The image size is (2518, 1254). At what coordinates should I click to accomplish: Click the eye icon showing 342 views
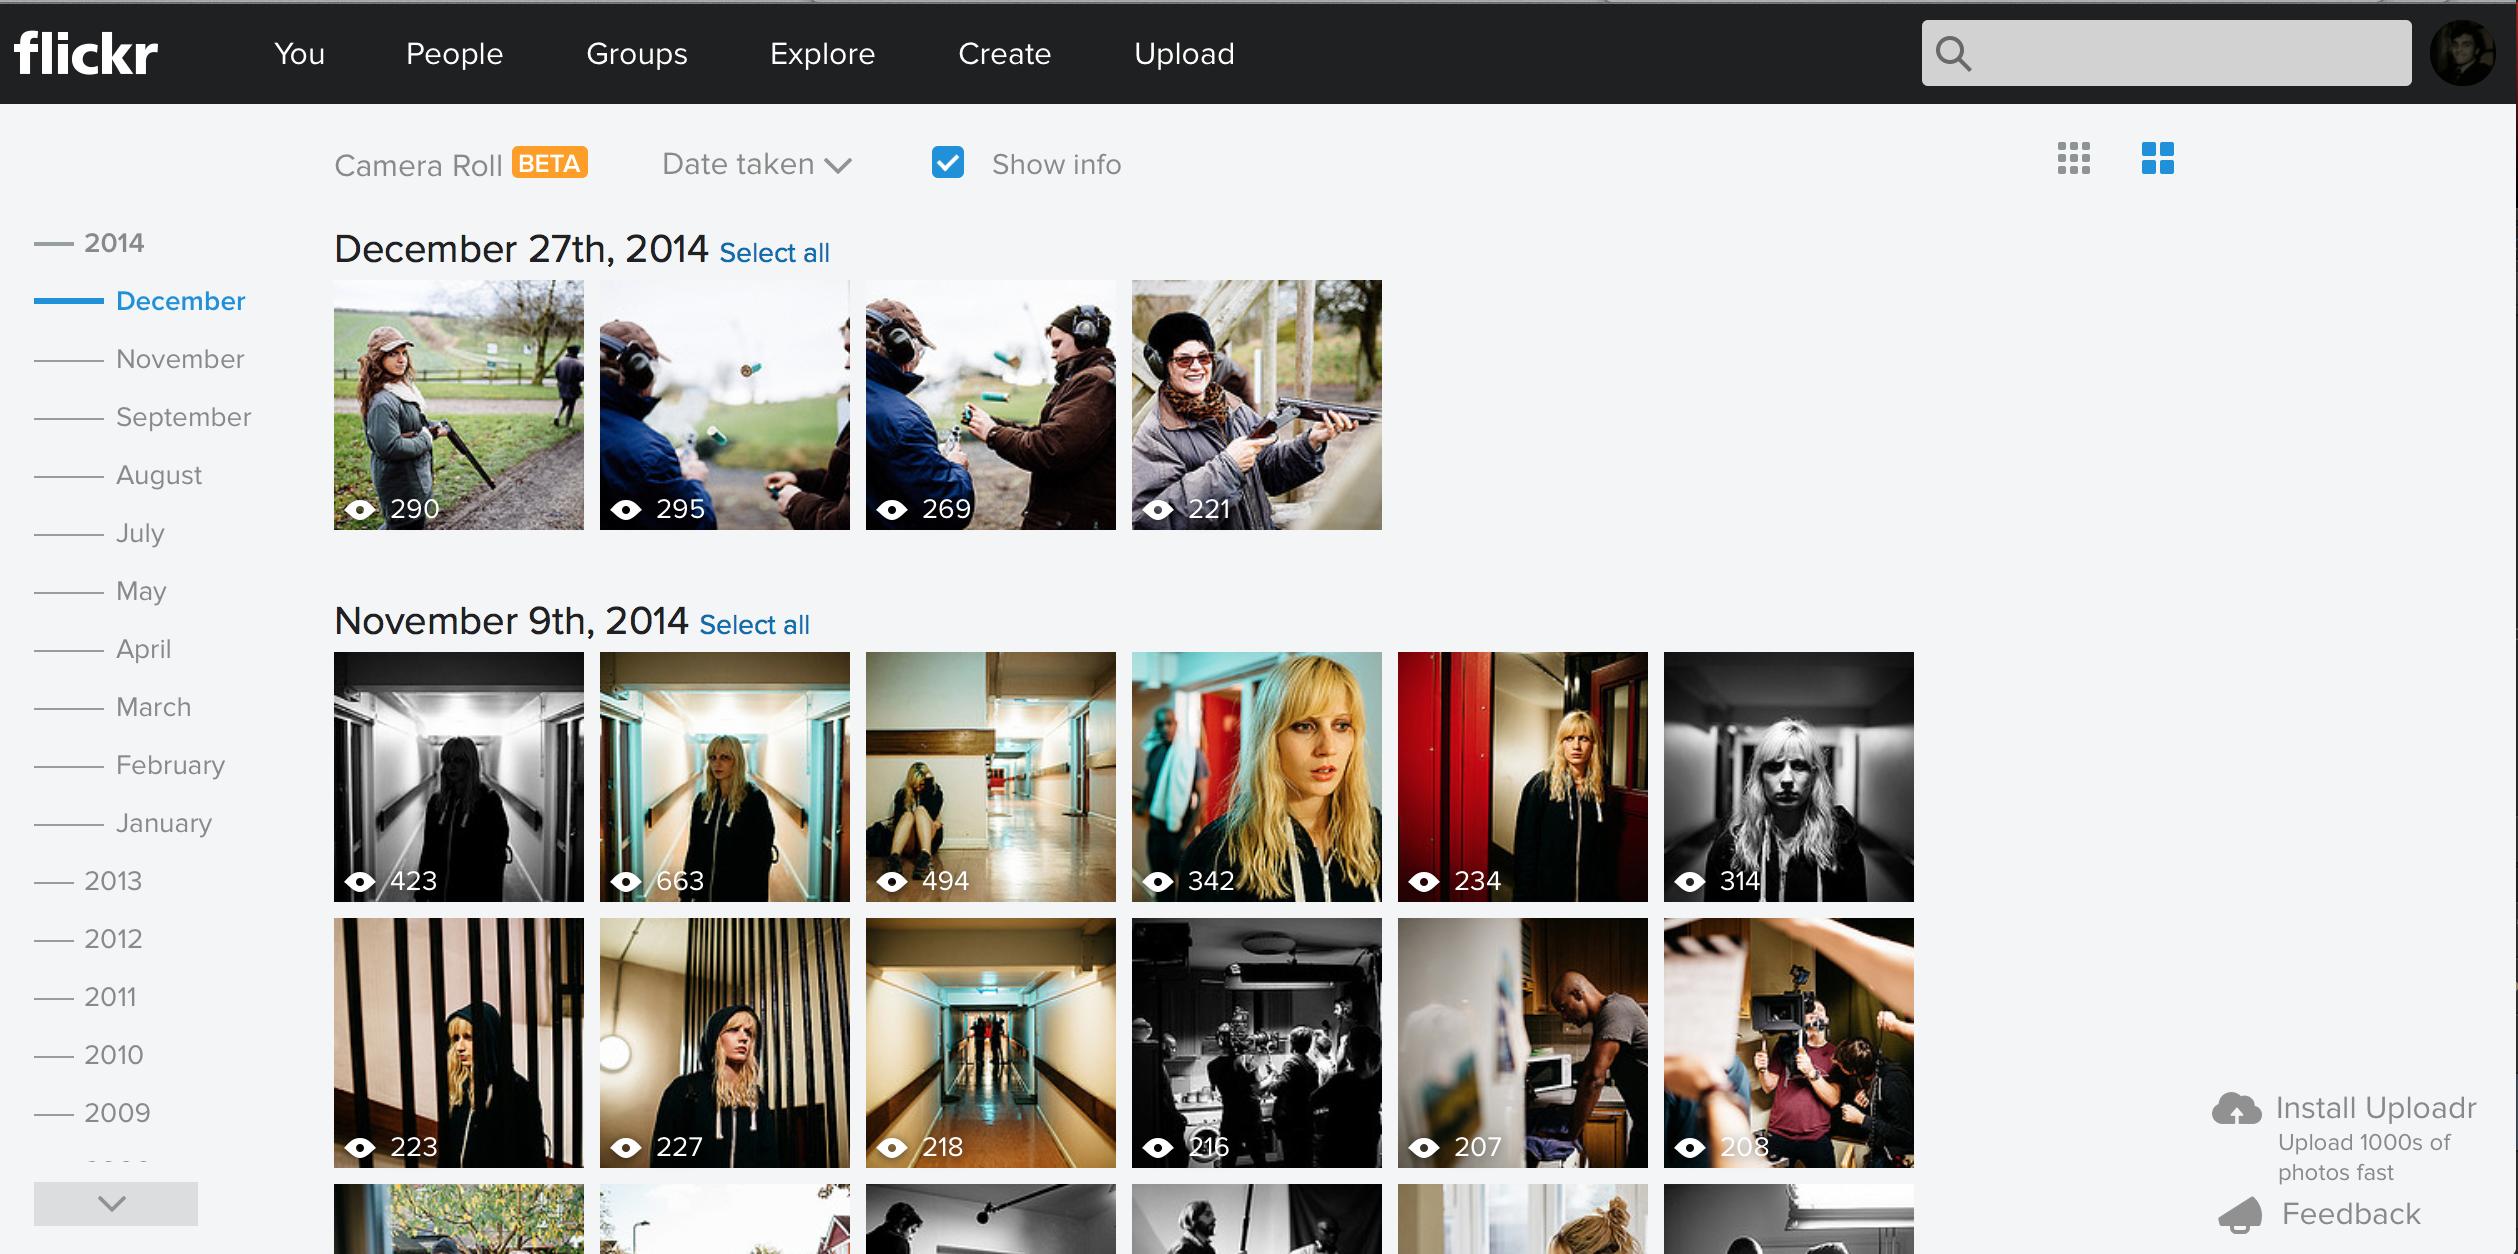(x=1158, y=881)
